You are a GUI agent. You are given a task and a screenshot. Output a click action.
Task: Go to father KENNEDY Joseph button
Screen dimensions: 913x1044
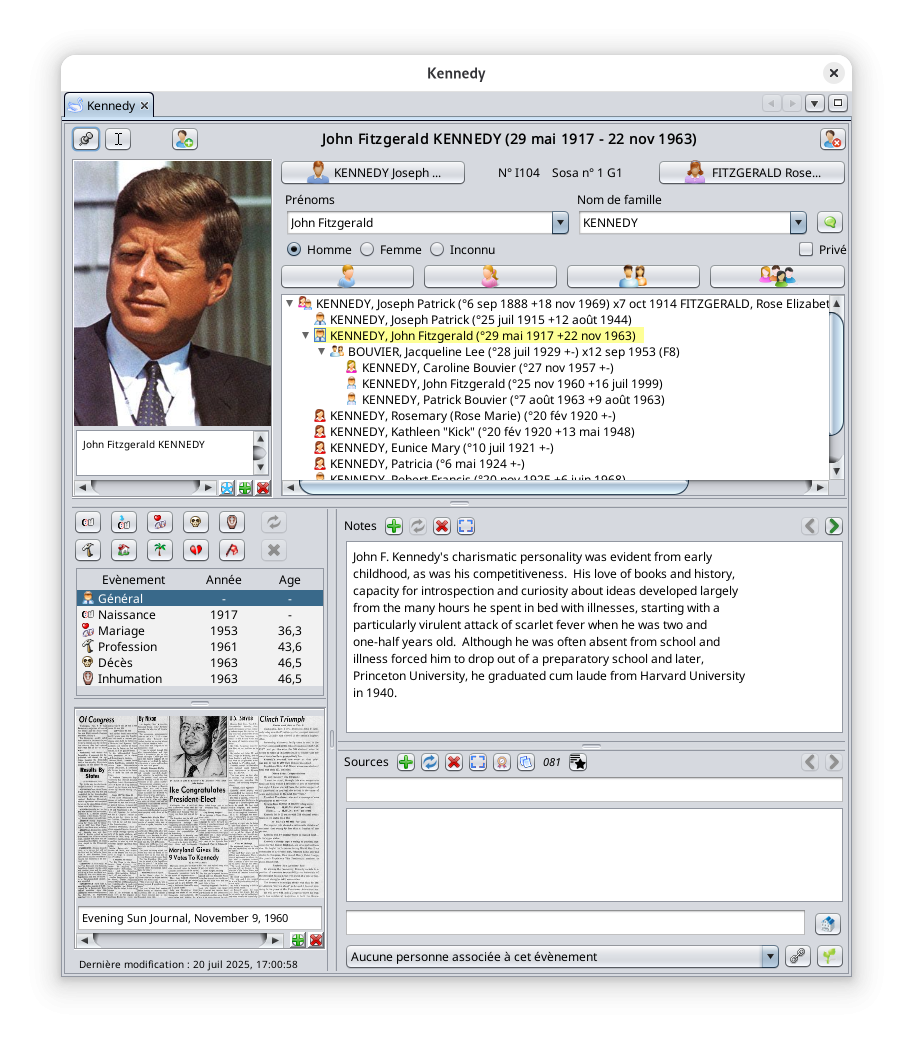click(x=373, y=172)
